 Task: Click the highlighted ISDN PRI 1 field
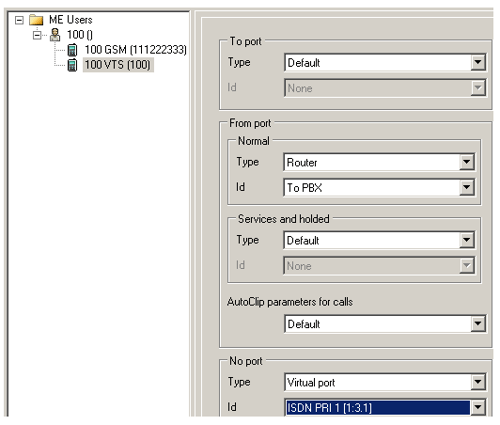378,407
